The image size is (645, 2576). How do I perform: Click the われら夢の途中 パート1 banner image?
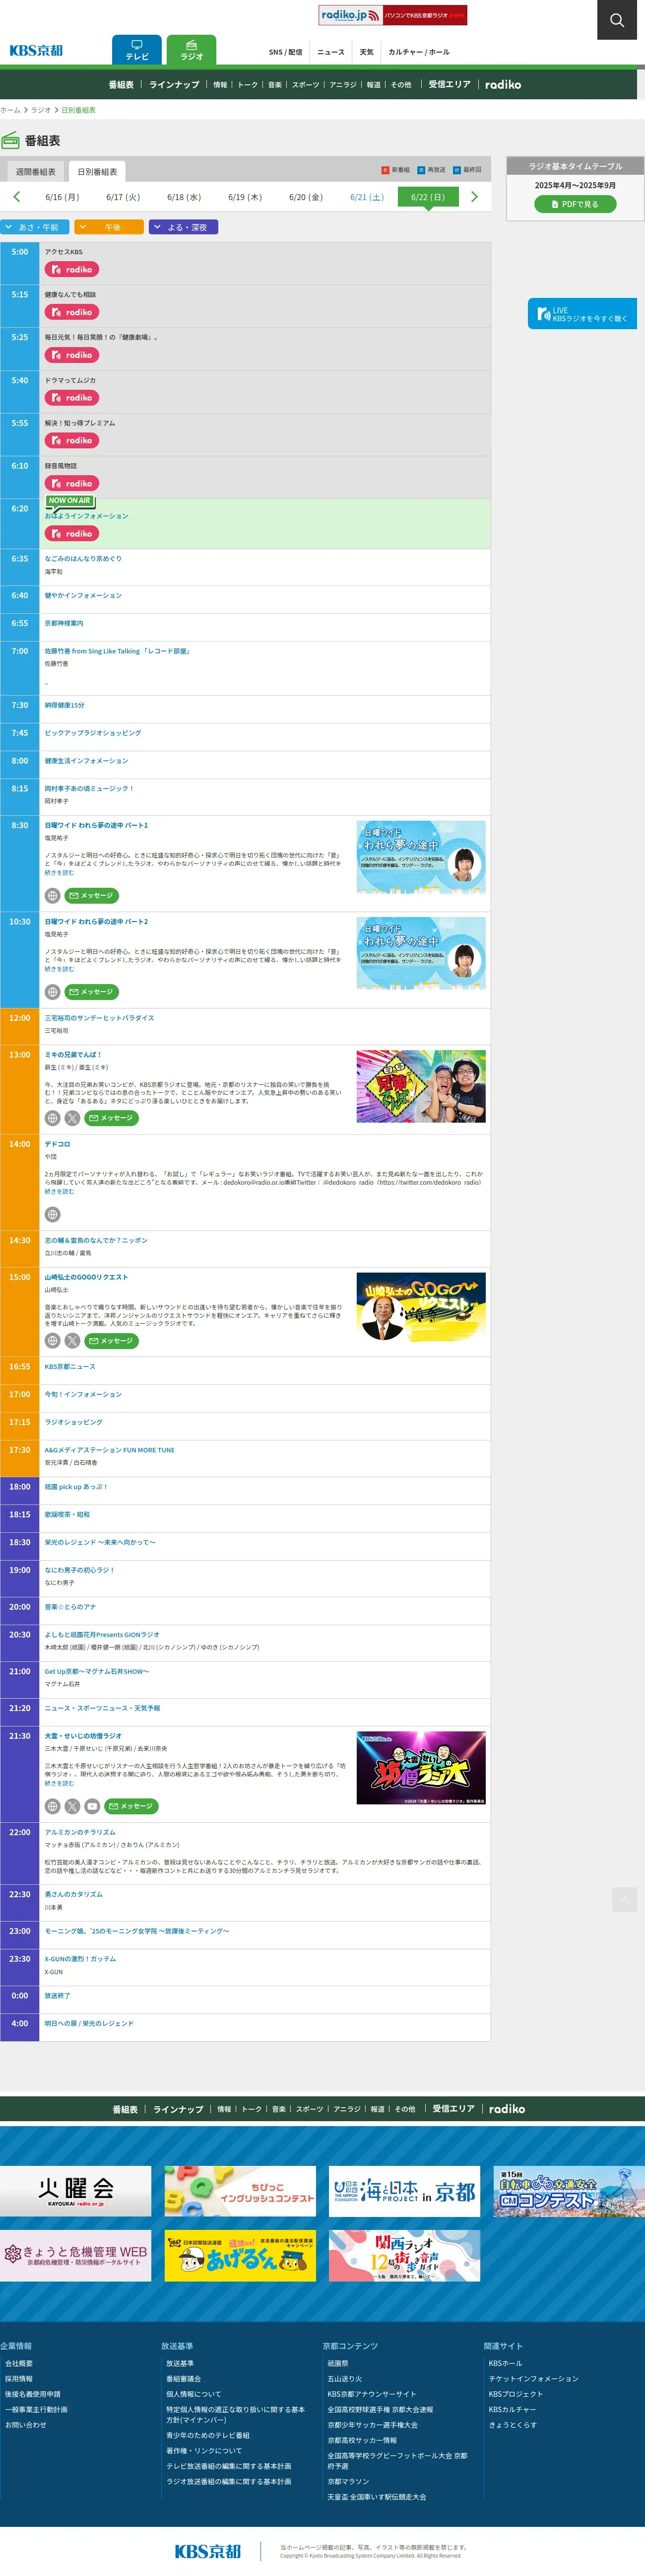click(x=421, y=857)
